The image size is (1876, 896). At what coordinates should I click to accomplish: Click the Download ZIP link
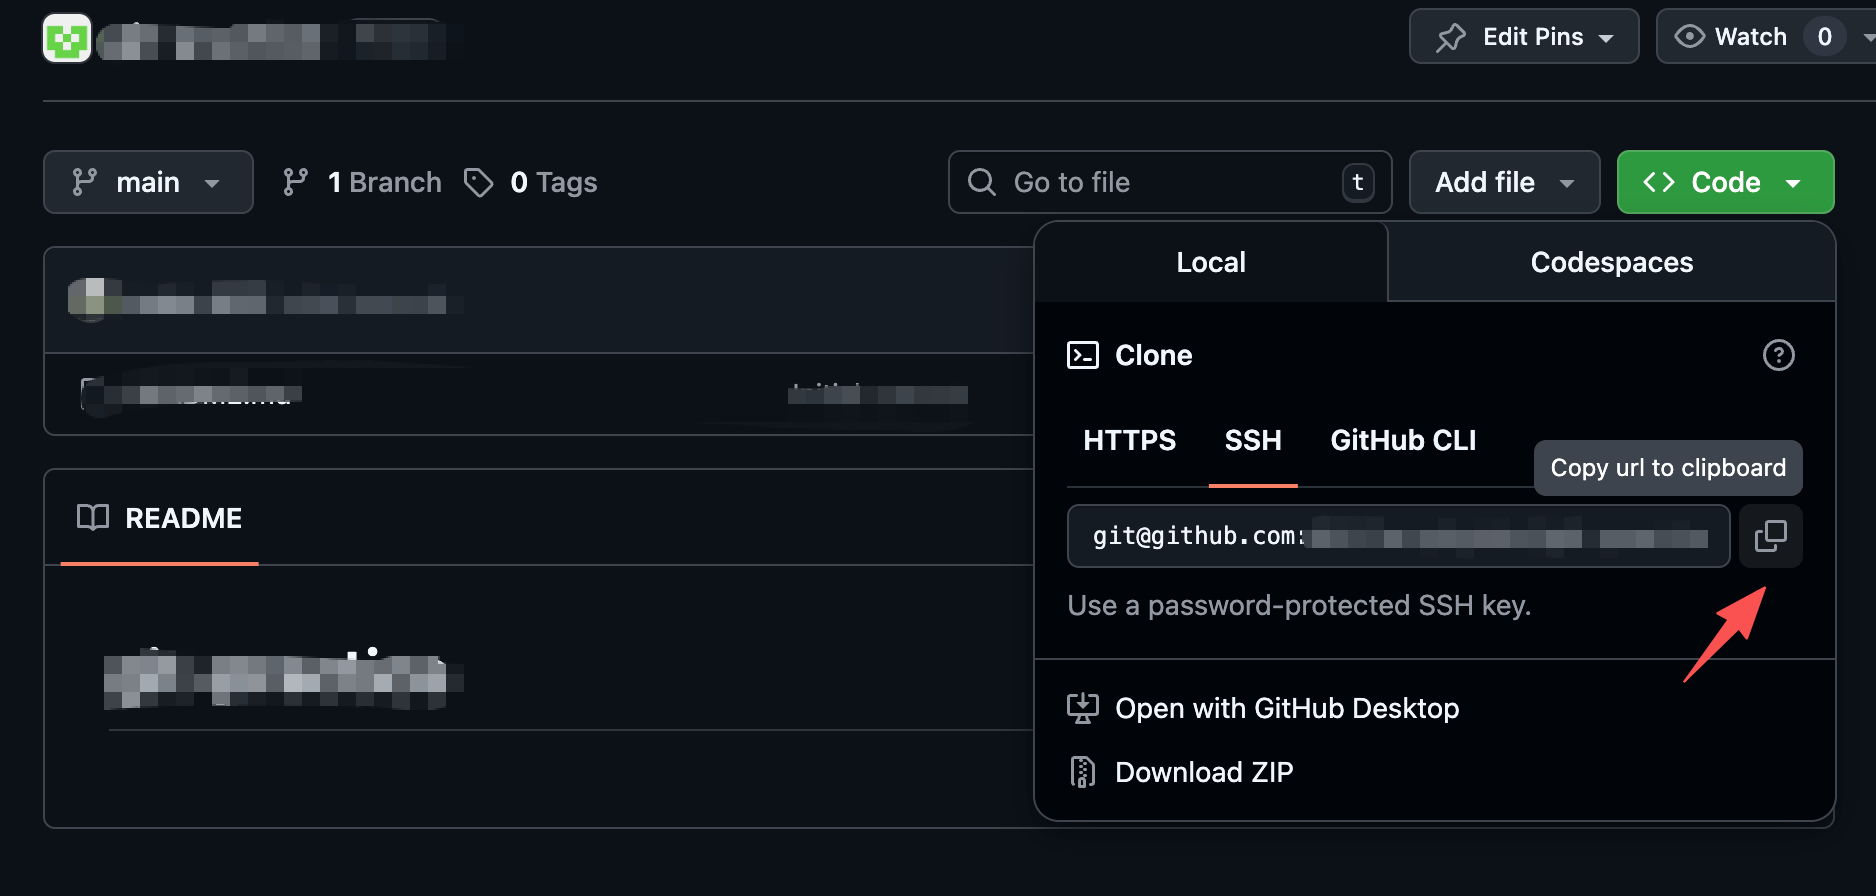tap(1203, 772)
